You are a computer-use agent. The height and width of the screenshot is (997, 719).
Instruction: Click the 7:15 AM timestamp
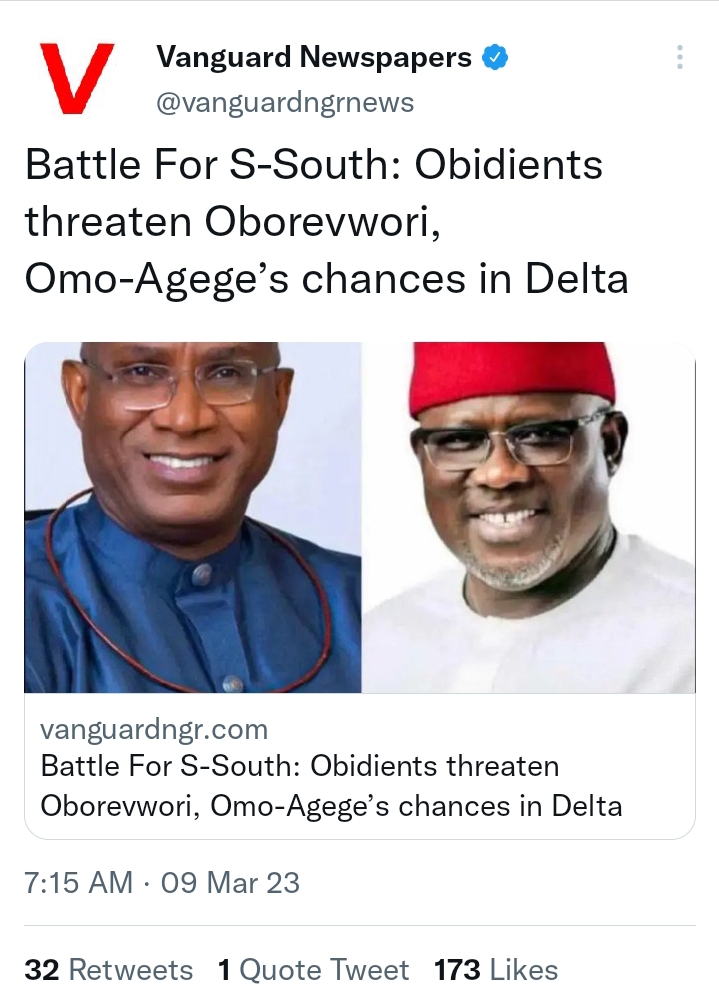click(x=79, y=883)
